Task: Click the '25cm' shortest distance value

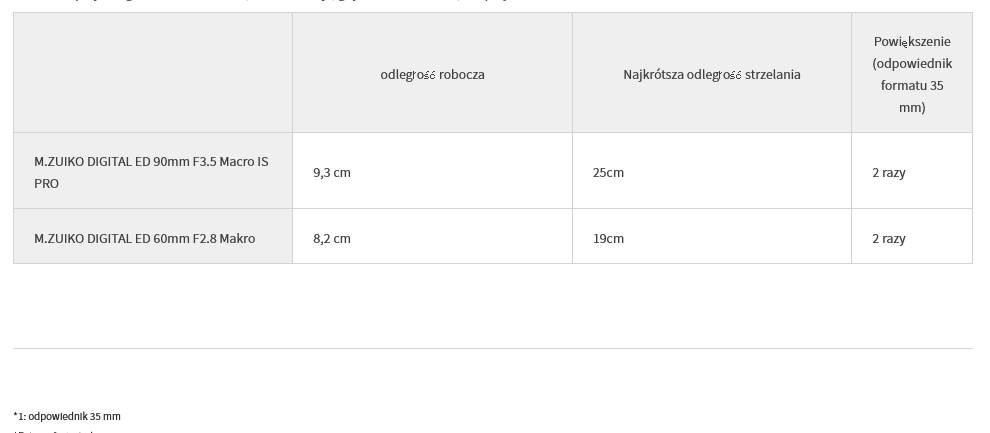Action: click(x=608, y=173)
